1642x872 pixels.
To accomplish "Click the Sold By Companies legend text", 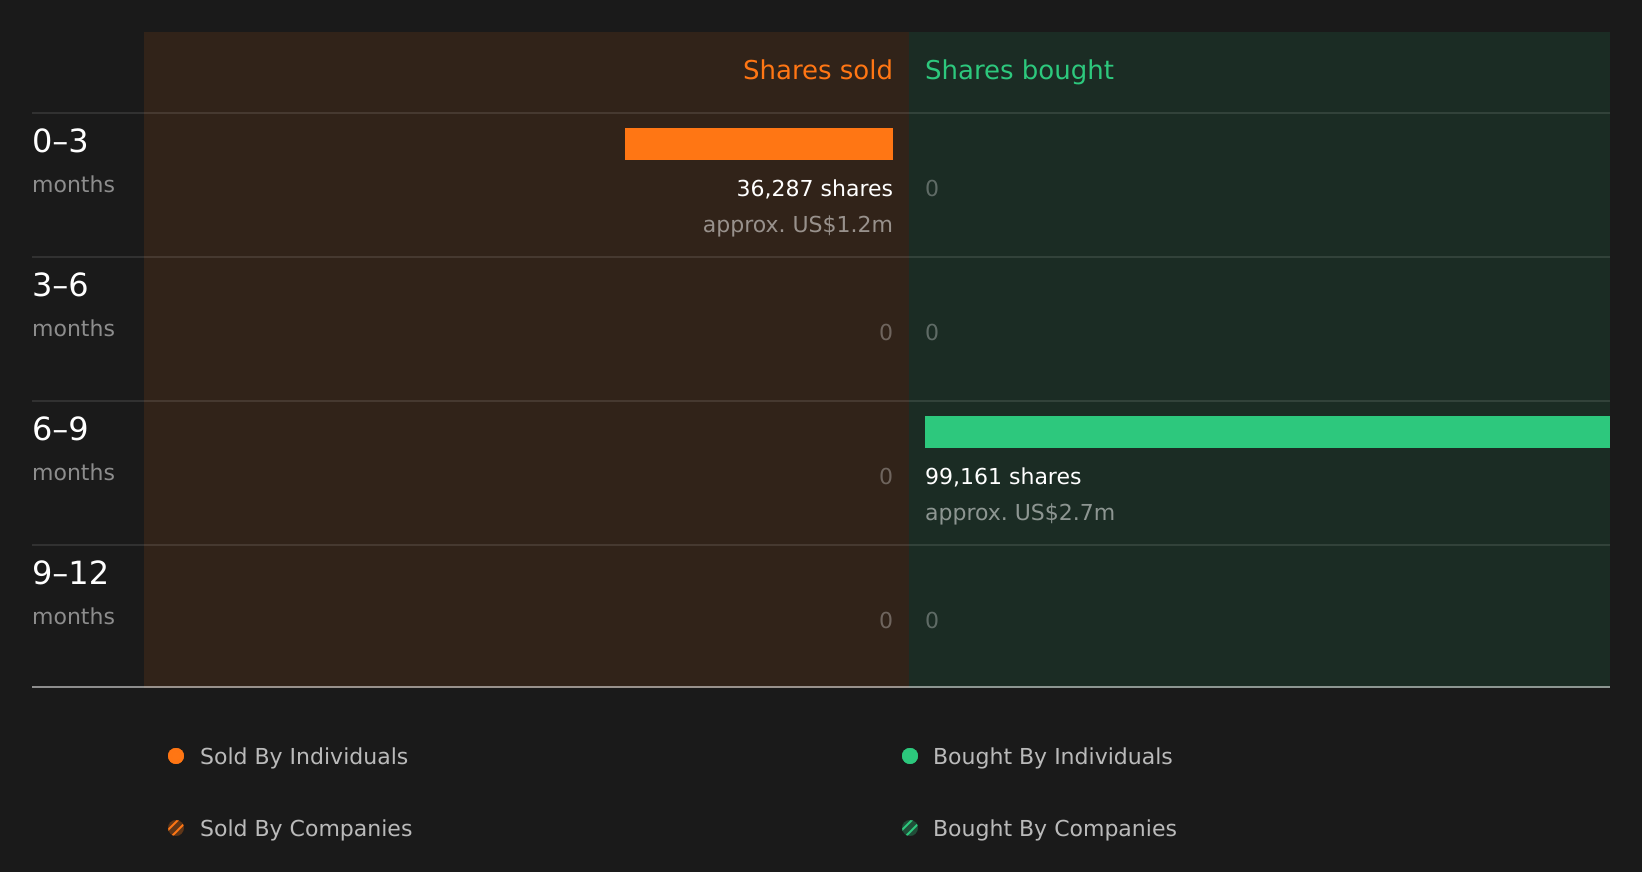I will (306, 828).
